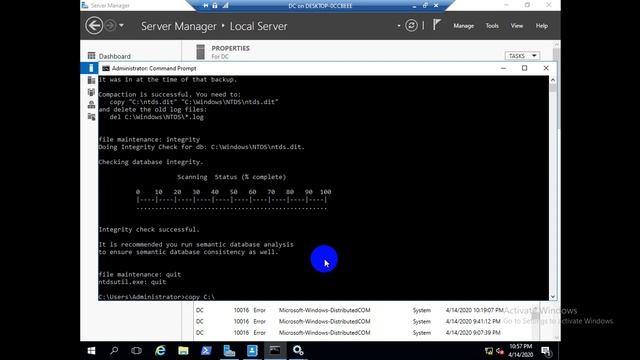Click the signal strength icon on connection bar
Image resolution: width=640 pixels, height=360 pixels.
pyautogui.click(x=225, y=5)
